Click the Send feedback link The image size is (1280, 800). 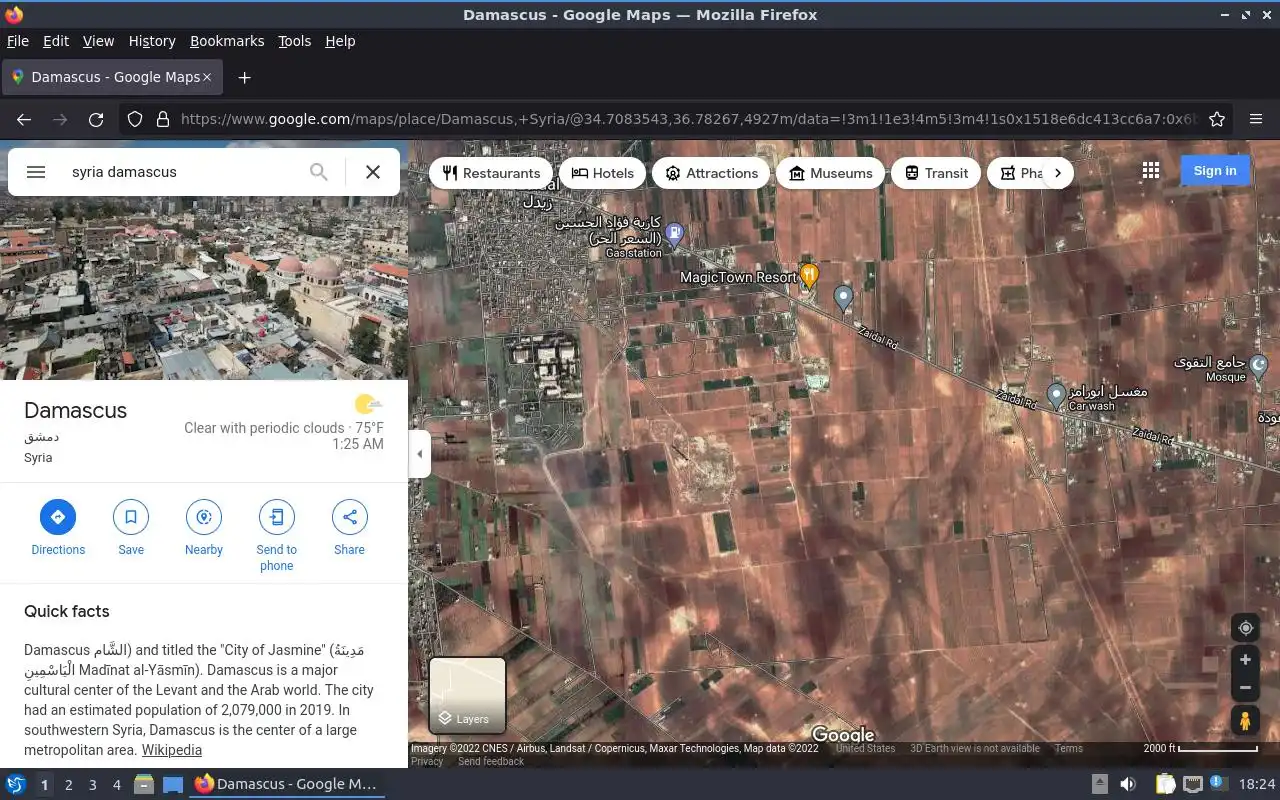coord(491,762)
